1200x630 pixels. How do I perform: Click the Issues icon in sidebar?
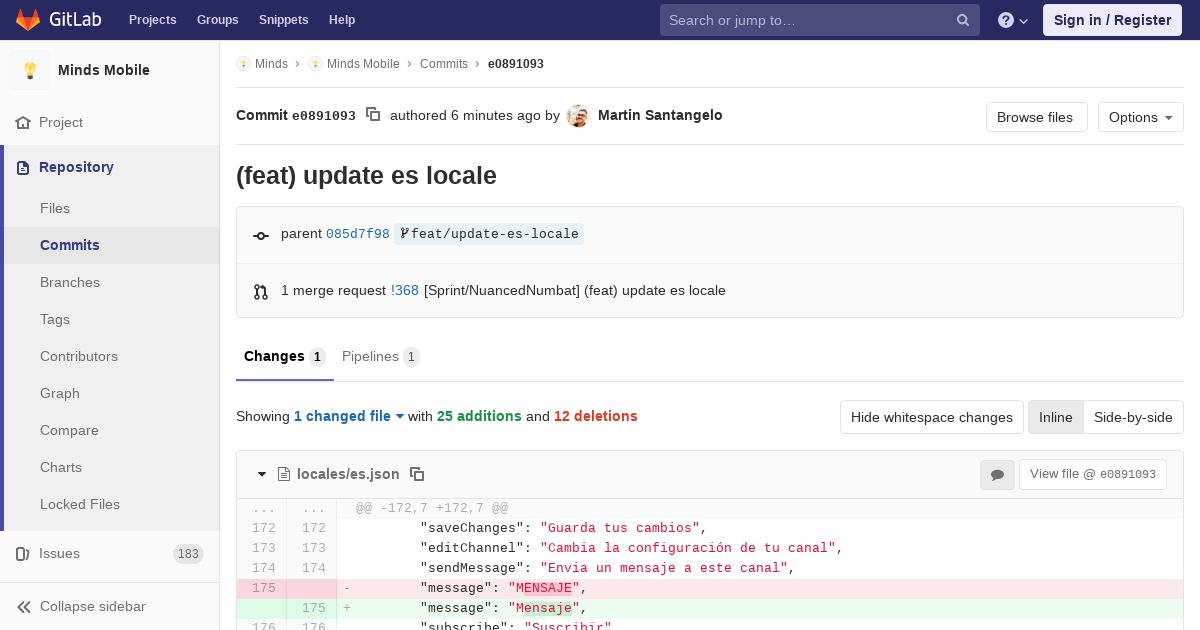(23, 553)
